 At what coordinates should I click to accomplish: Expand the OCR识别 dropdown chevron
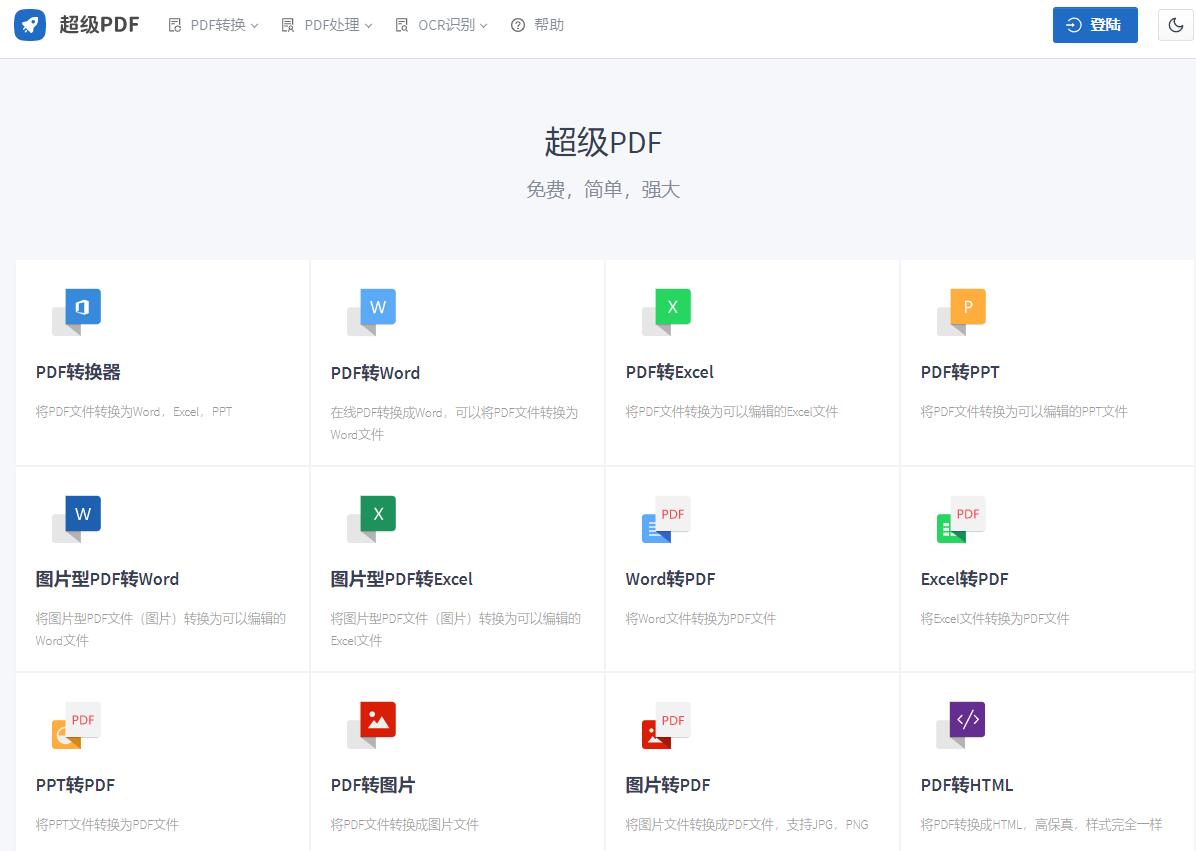click(484, 26)
